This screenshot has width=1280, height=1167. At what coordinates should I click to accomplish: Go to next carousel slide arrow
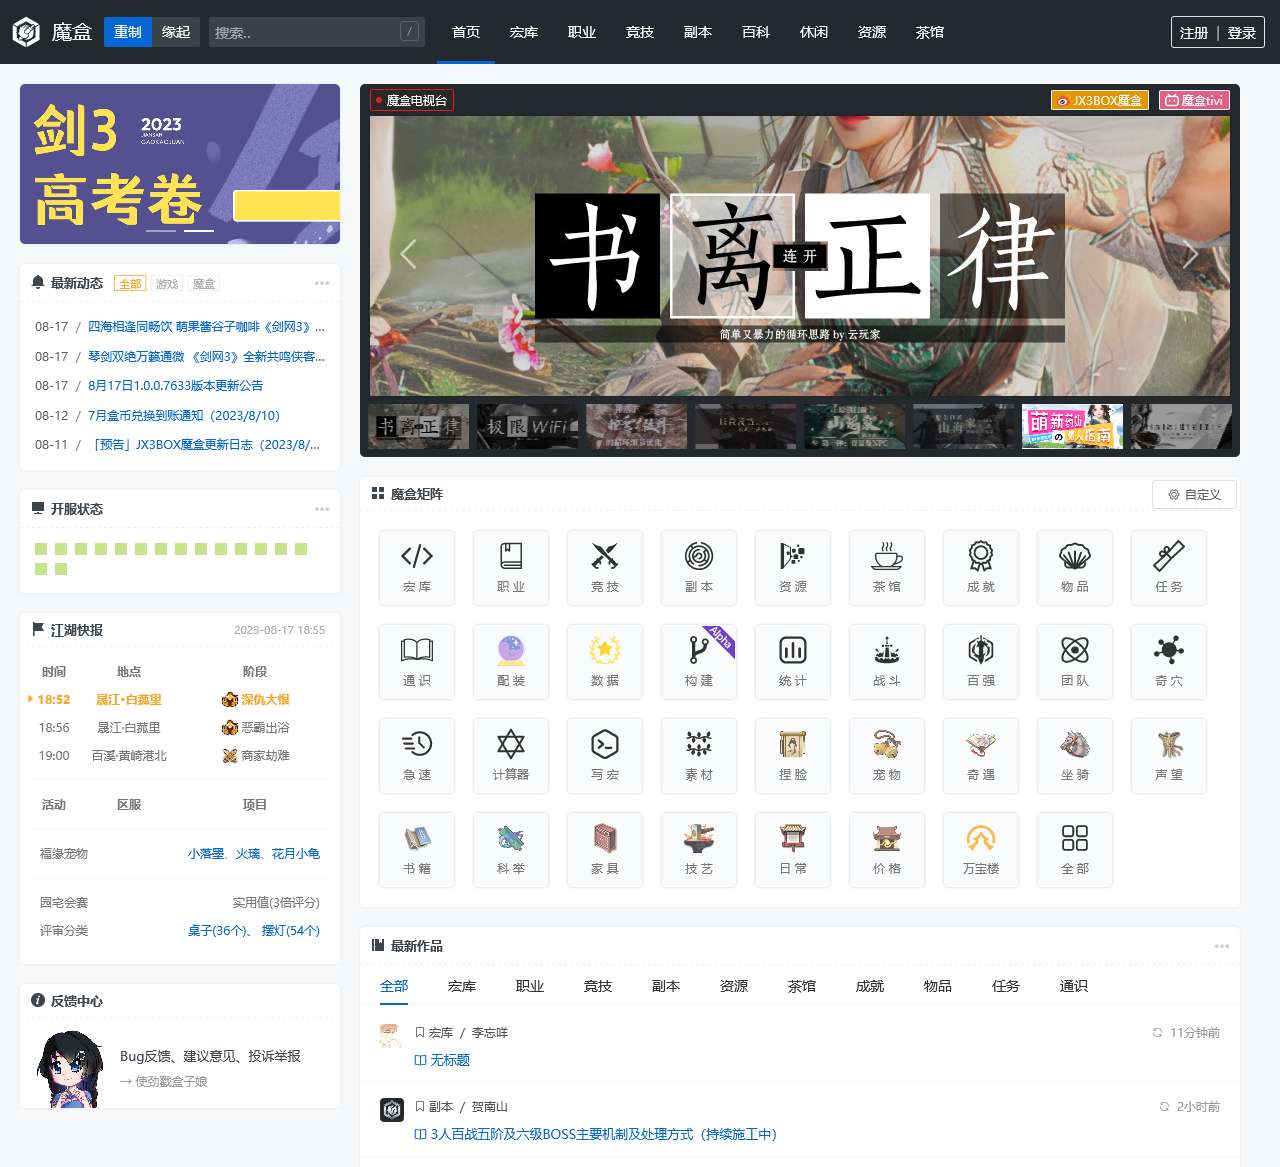point(1190,254)
